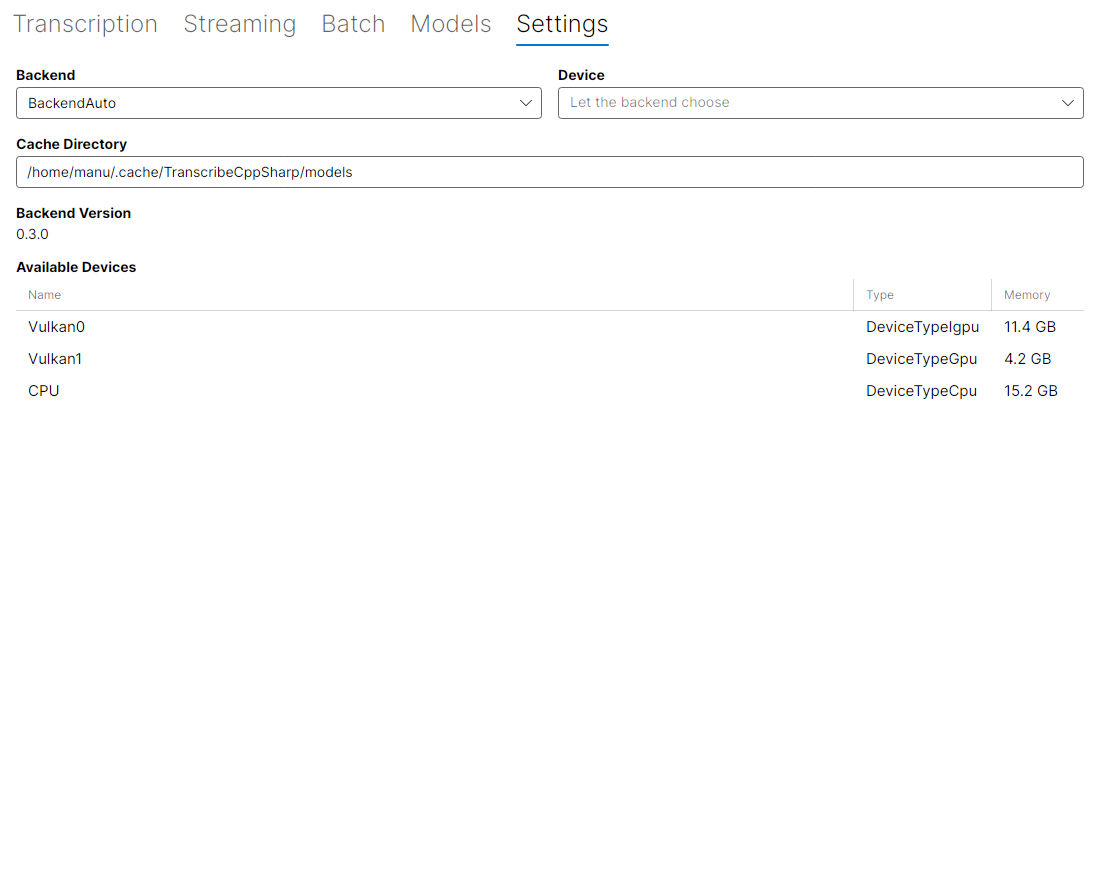The height and width of the screenshot is (880, 1100).
Task: Open the Streaming tab
Action: pos(240,24)
